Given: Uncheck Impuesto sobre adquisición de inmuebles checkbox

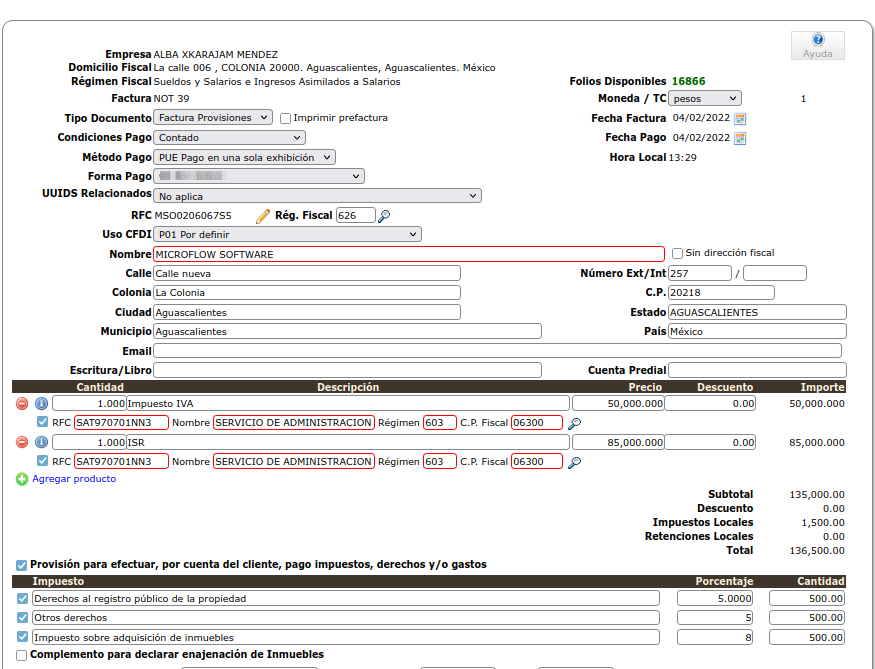Looking at the screenshot, I should [22, 637].
